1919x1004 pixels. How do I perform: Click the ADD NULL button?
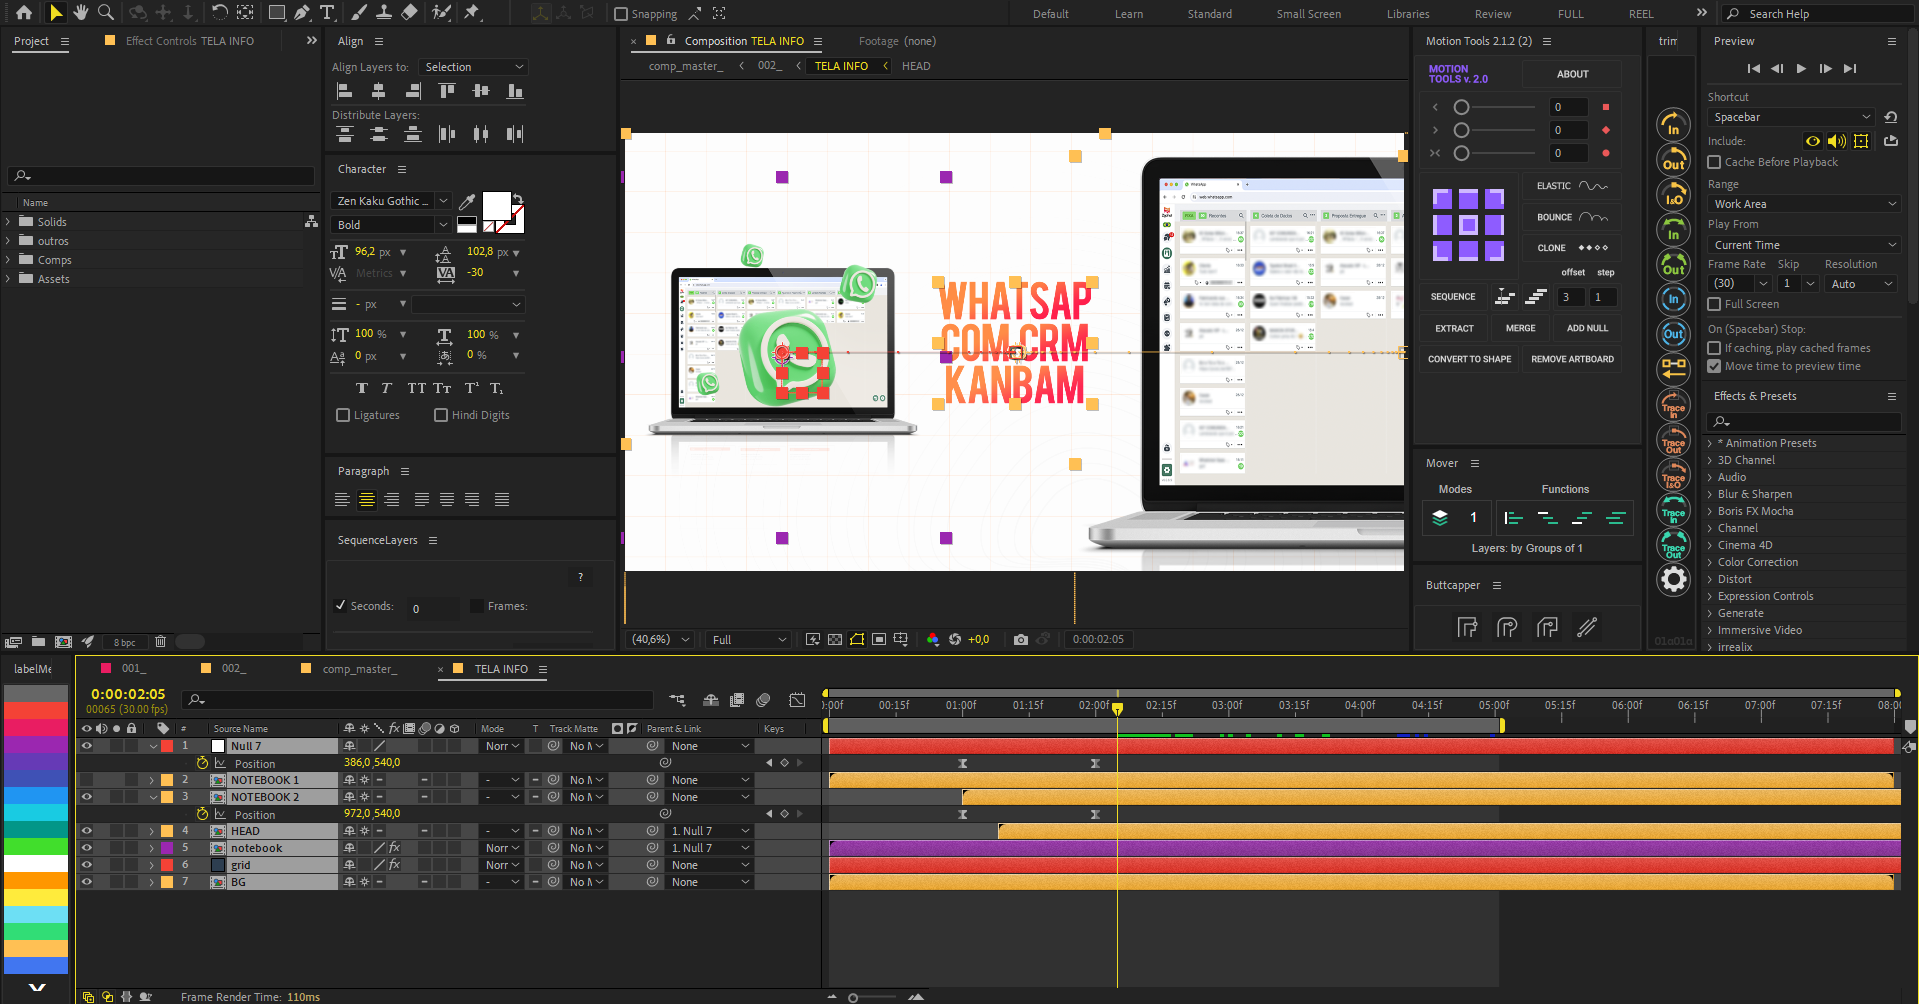point(1587,328)
